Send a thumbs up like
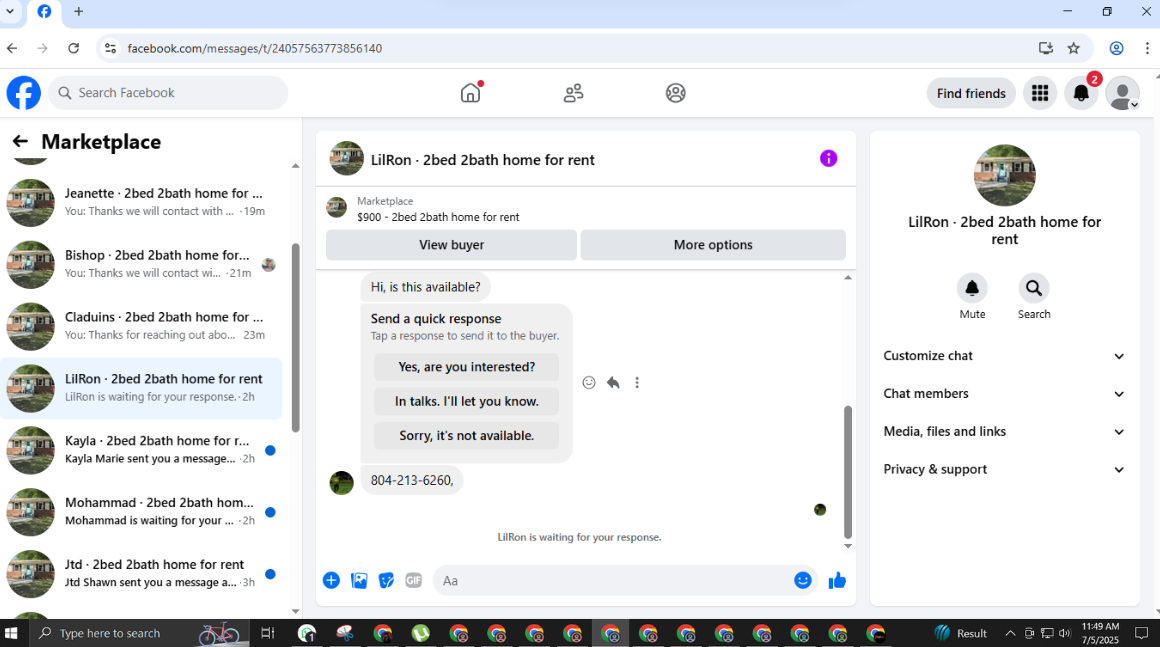Viewport: 1160px width, 647px height. click(837, 580)
